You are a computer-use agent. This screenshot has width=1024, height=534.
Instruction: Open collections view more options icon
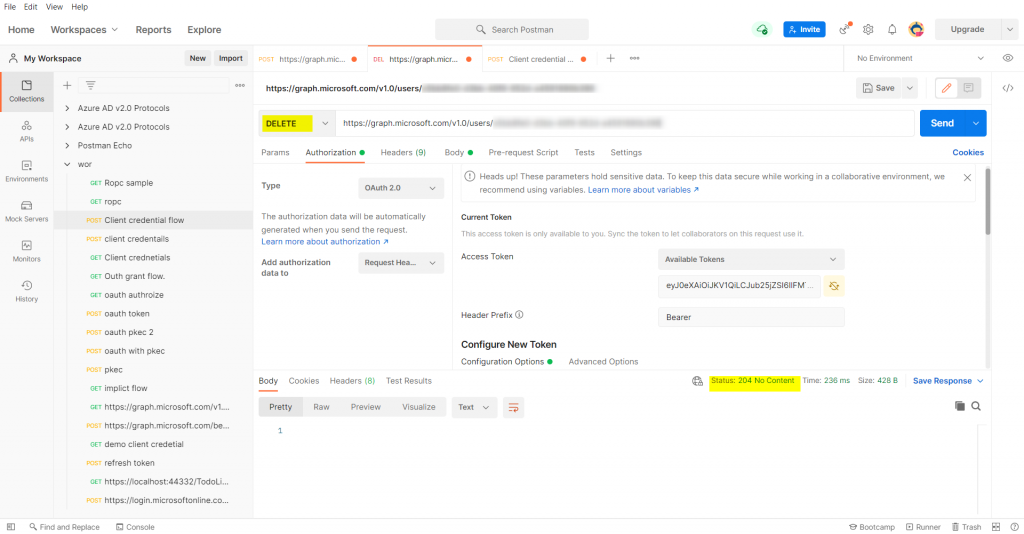click(x=240, y=86)
